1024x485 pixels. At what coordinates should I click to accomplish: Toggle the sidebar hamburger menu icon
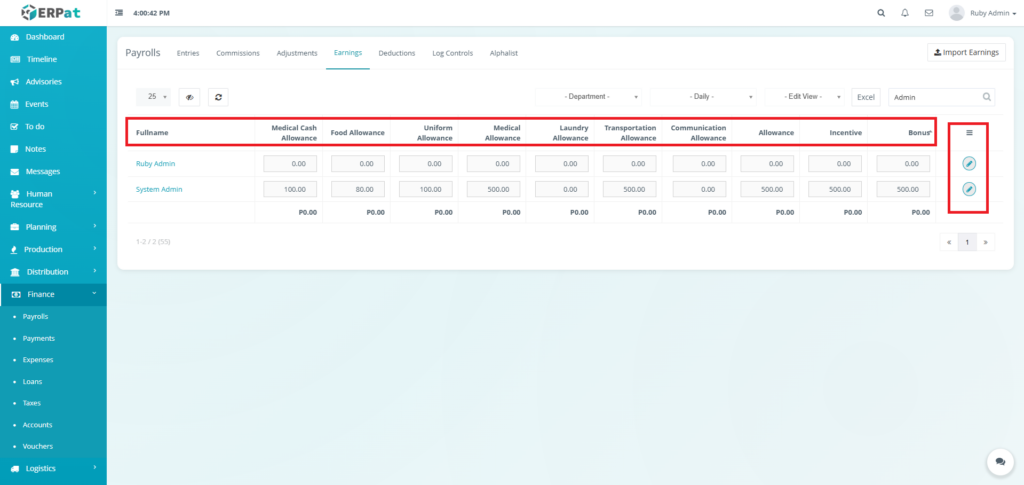click(x=120, y=13)
